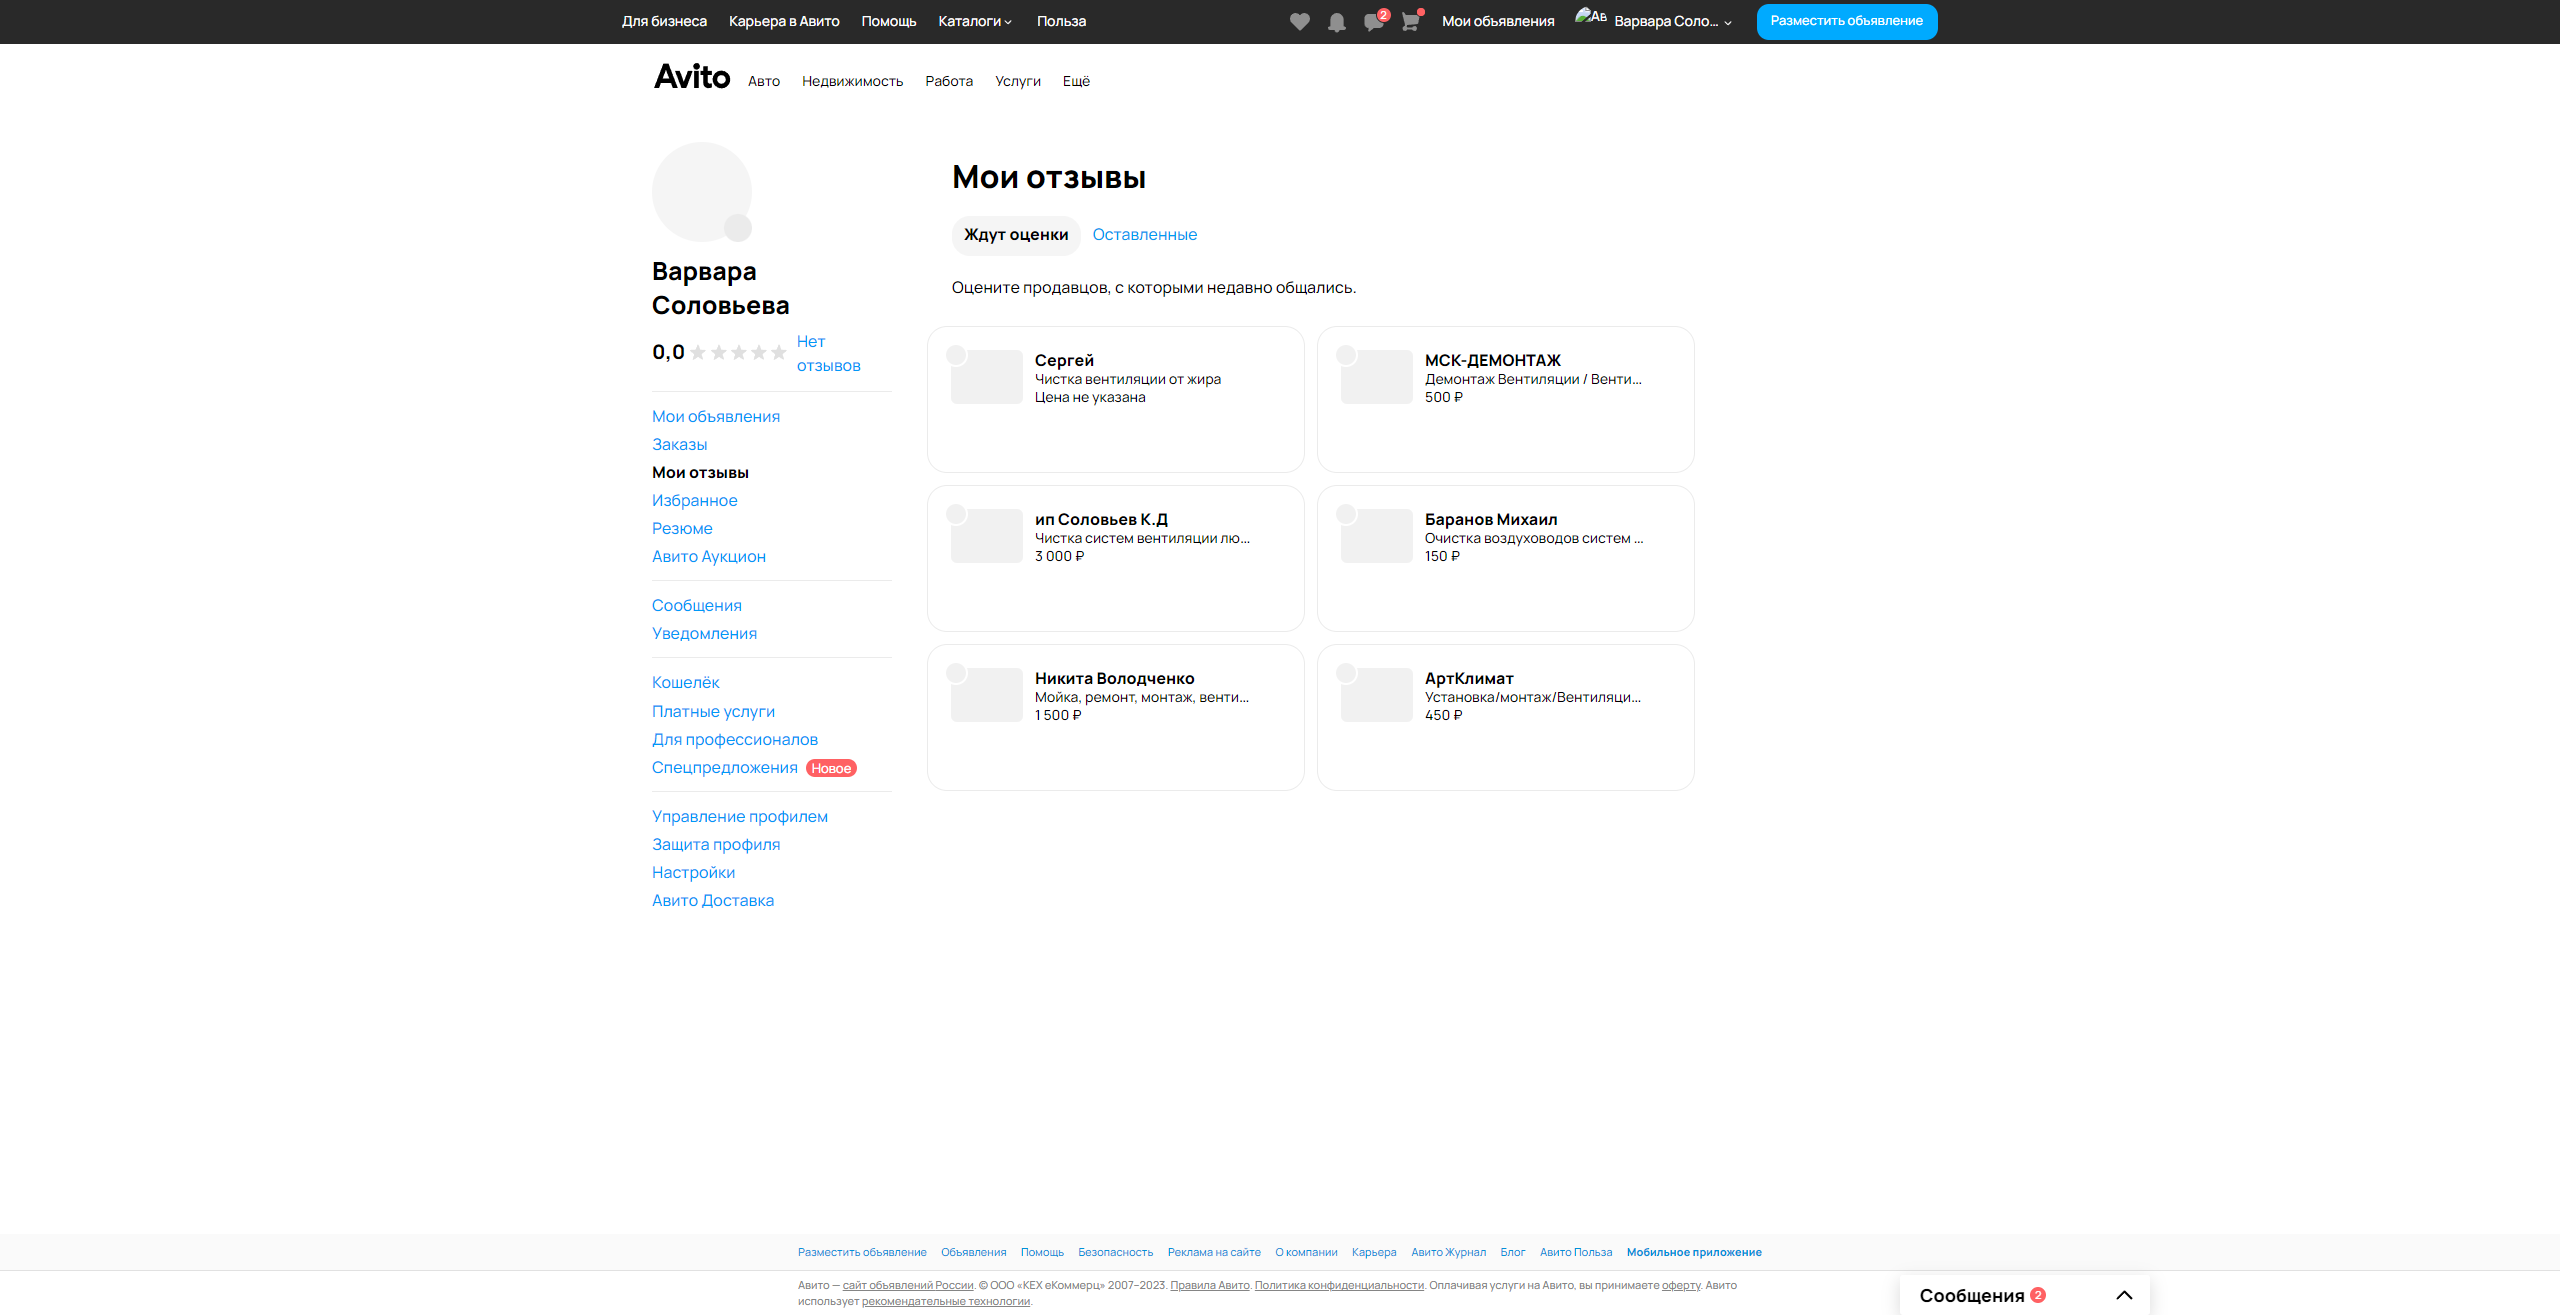
Task: Open the Нет отзывов link
Action: pyautogui.click(x=828, y=354)
